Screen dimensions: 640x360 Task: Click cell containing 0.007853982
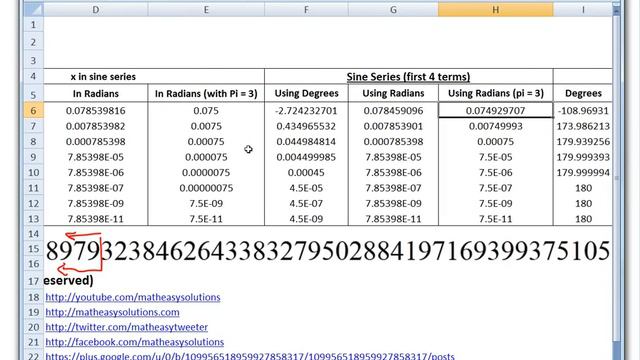pyautogui.click(x=96, y=126)
